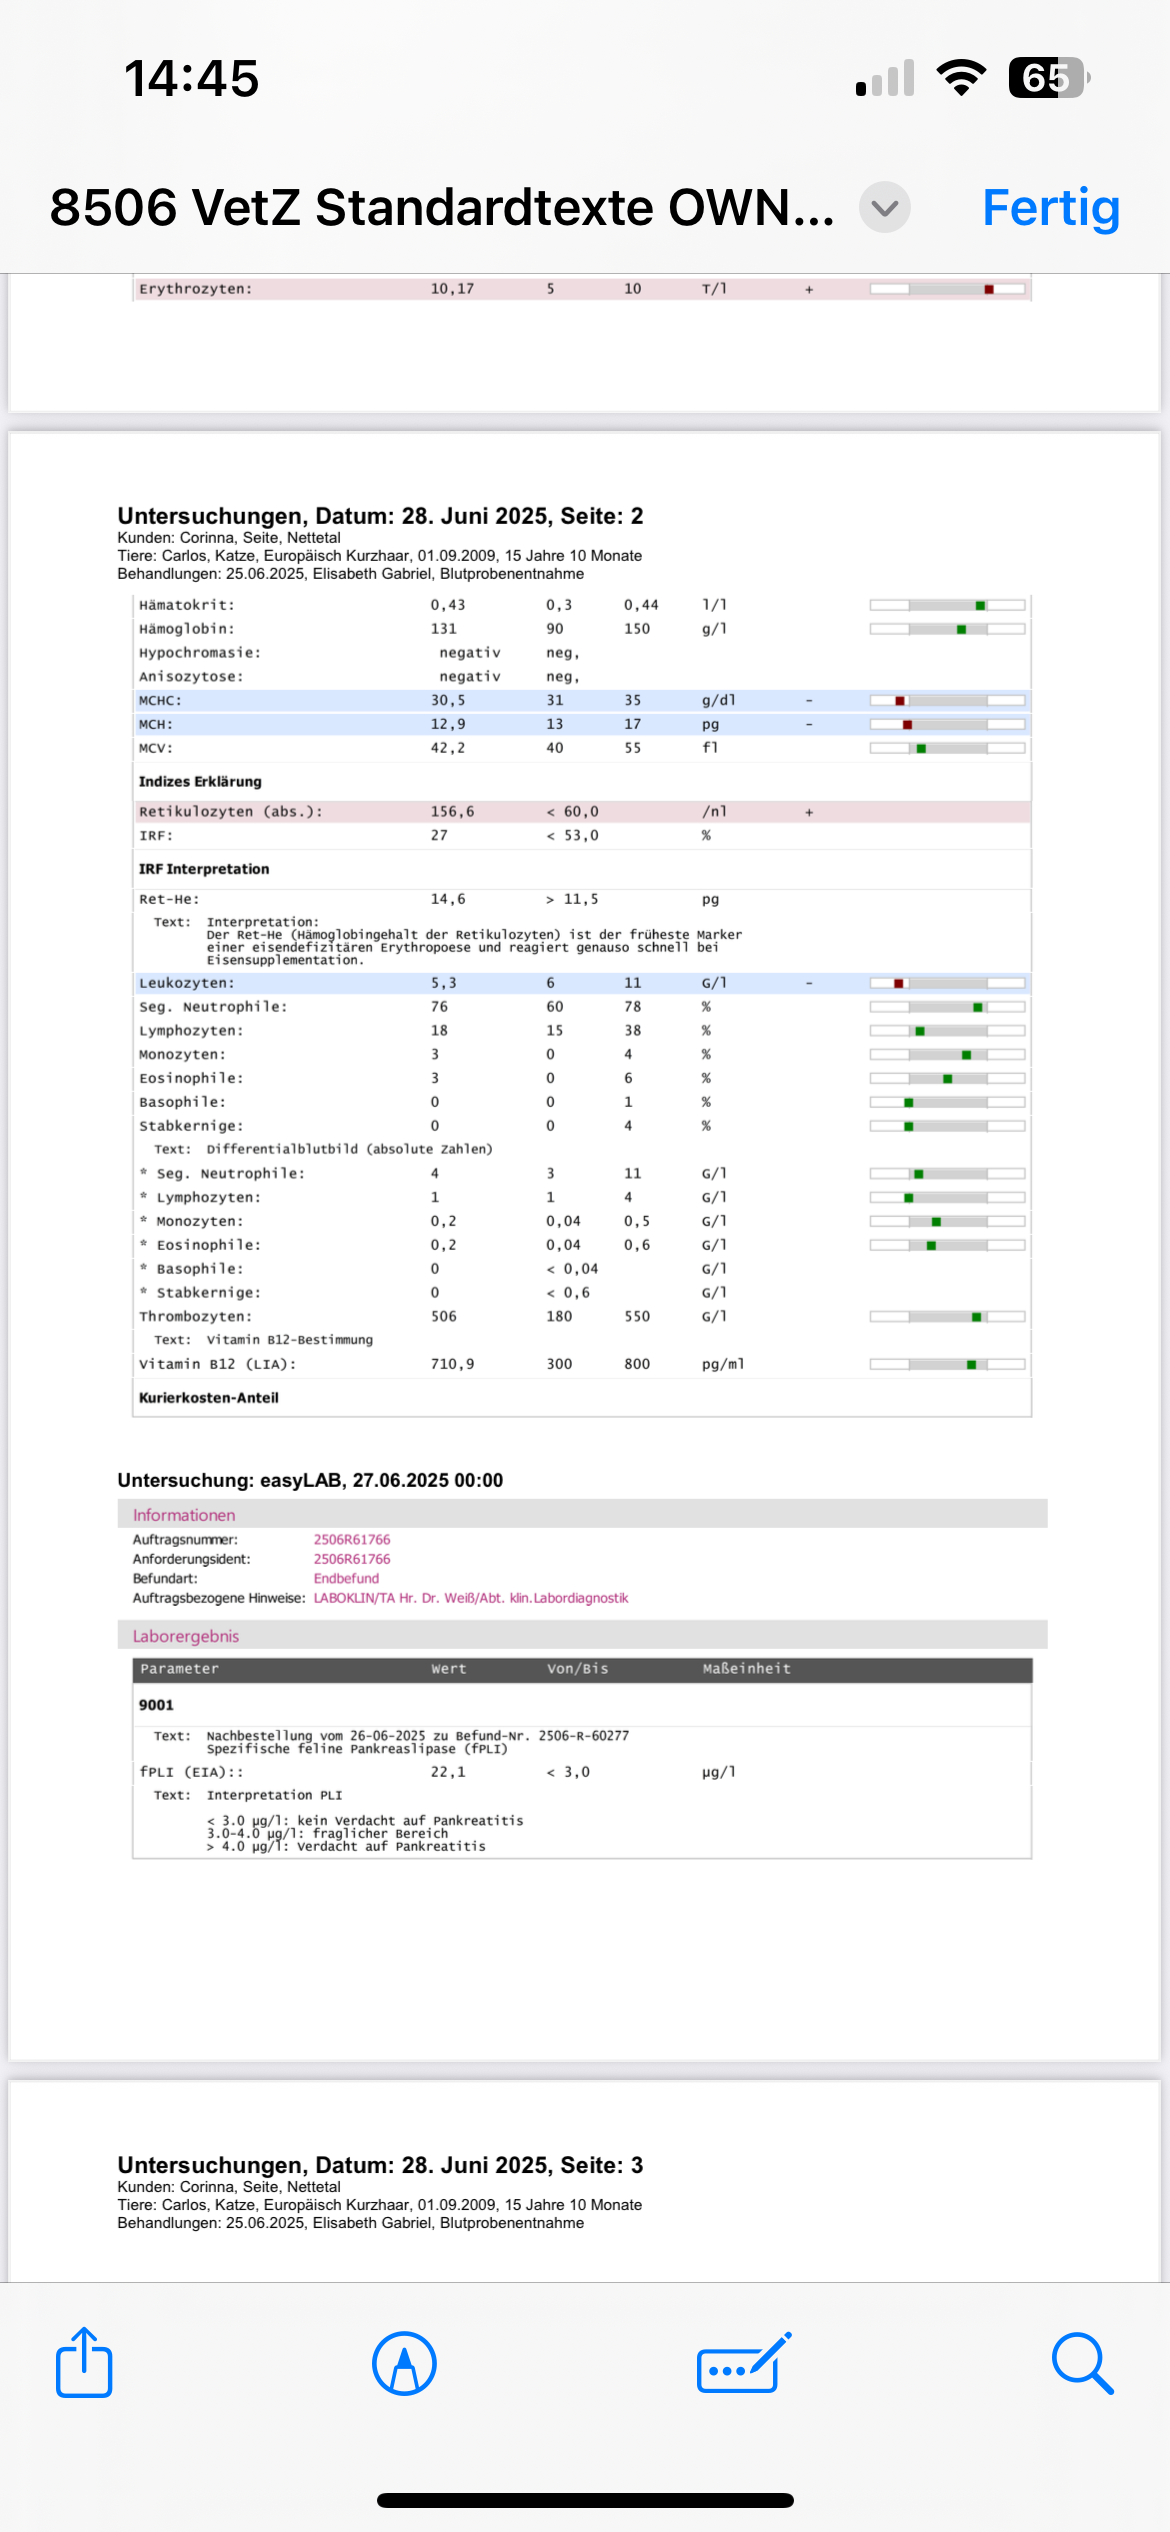Tap the 14:45 clock in status bar

pyautogui.click(x=191, y=78)
